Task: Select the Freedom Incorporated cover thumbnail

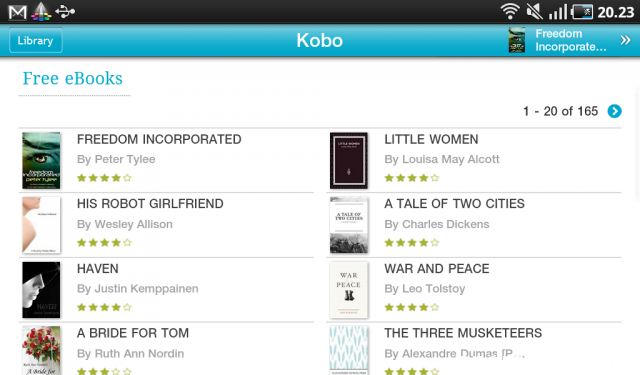Action: (41, 160)
